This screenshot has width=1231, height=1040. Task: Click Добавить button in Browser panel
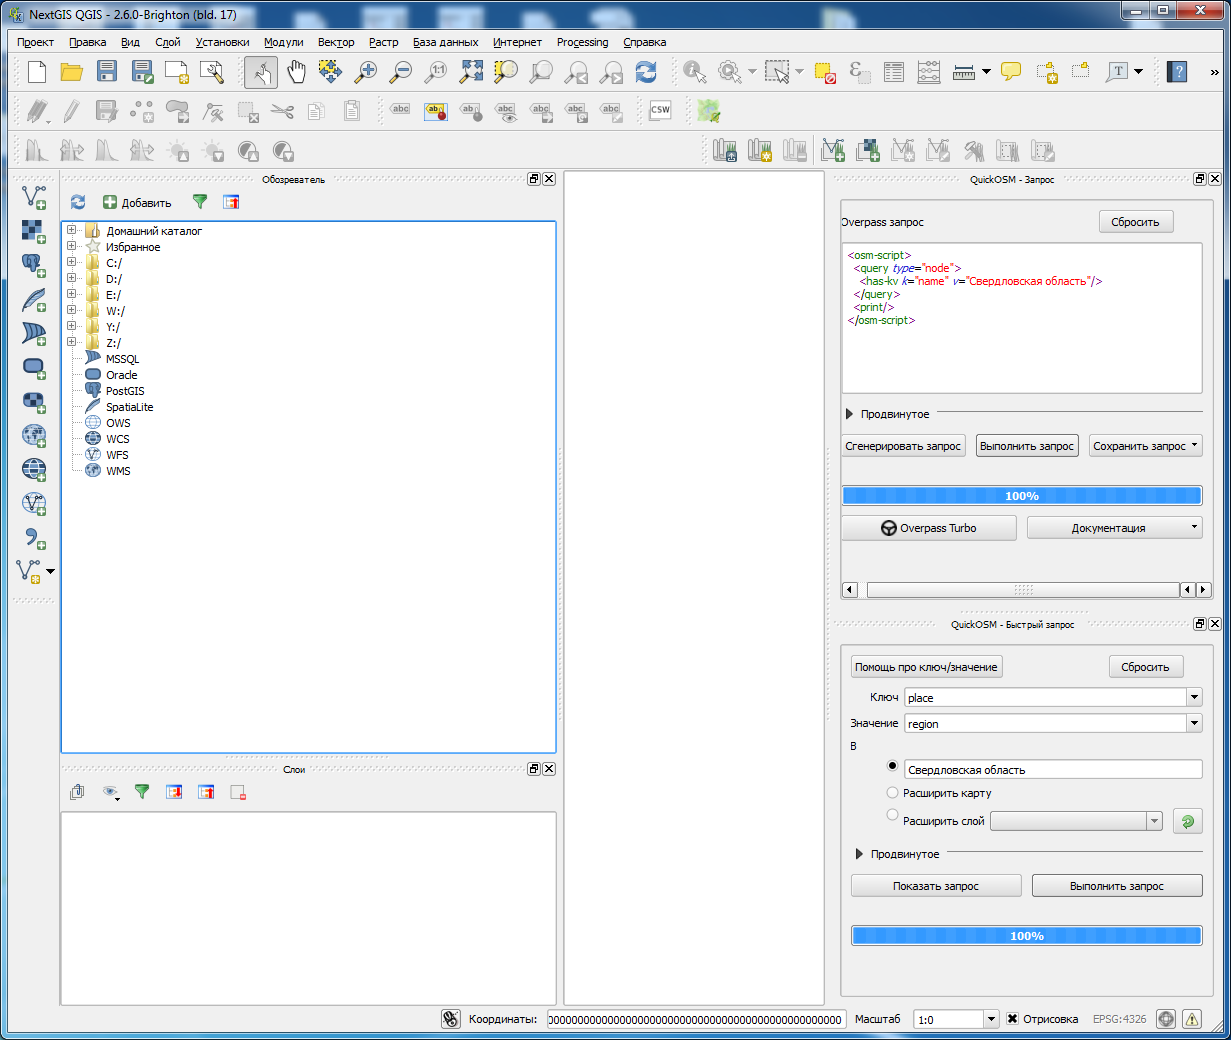click(138, 202)
